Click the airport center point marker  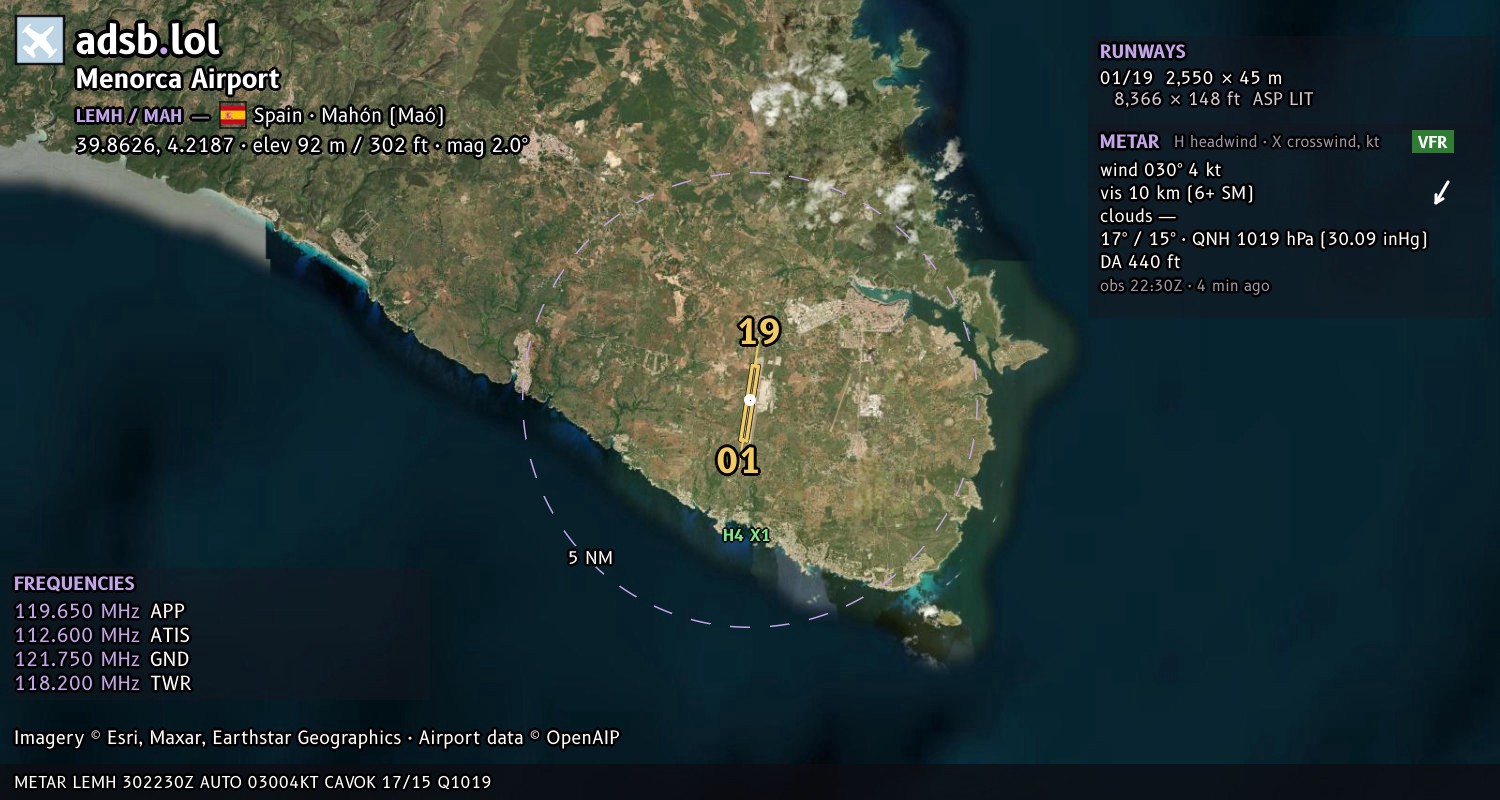coord(750,400)
